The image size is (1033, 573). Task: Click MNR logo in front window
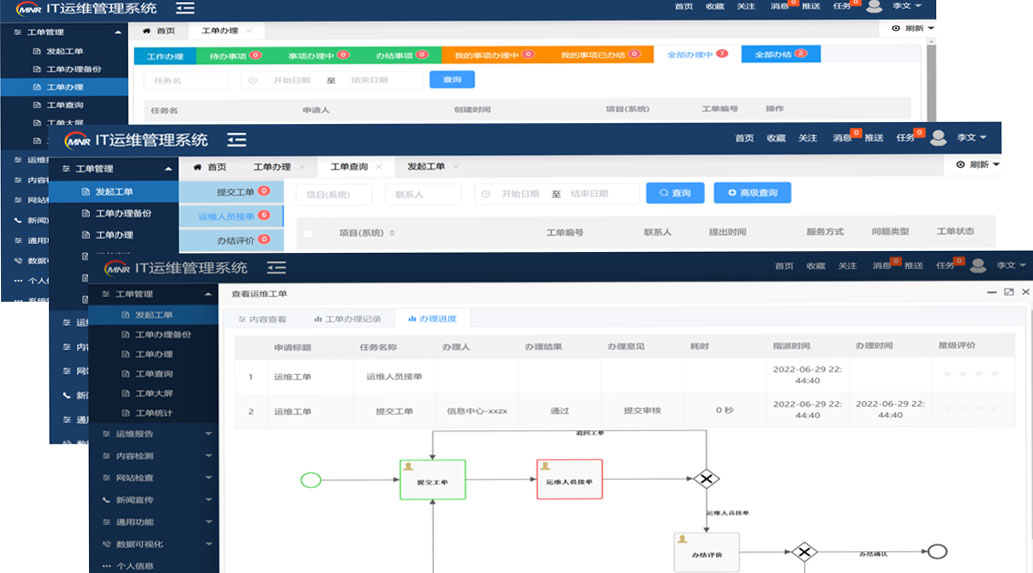pyautogui.click(x=118, y=268)
